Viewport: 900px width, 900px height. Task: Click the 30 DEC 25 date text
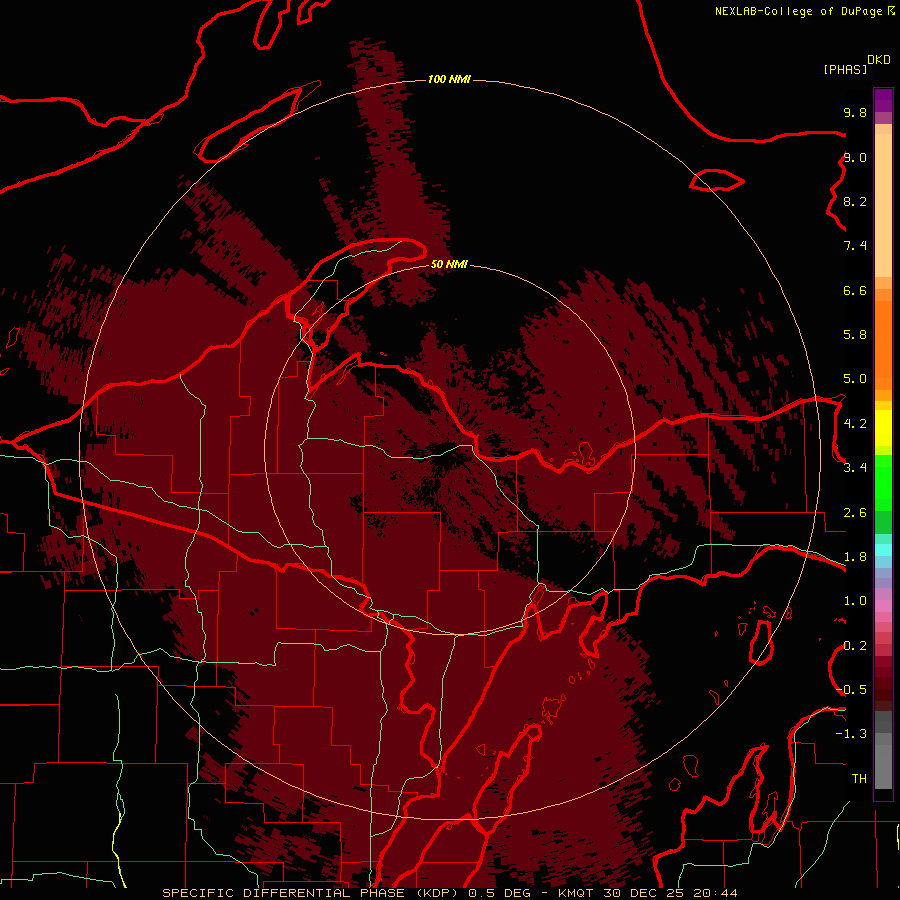tap(644, 893)
